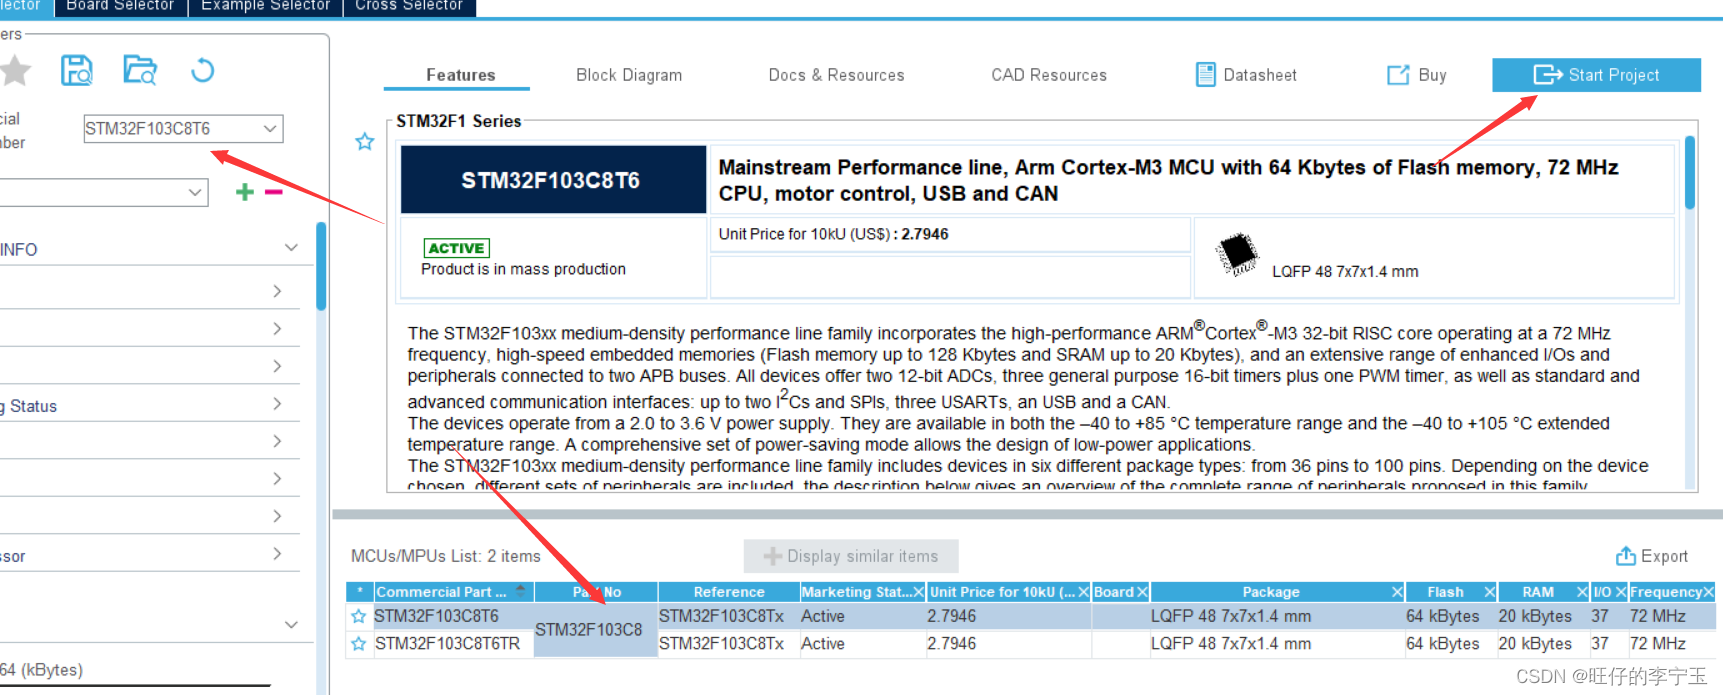Click the Export button label
Screen dimensions: 1723x695
click(1664, 556)
